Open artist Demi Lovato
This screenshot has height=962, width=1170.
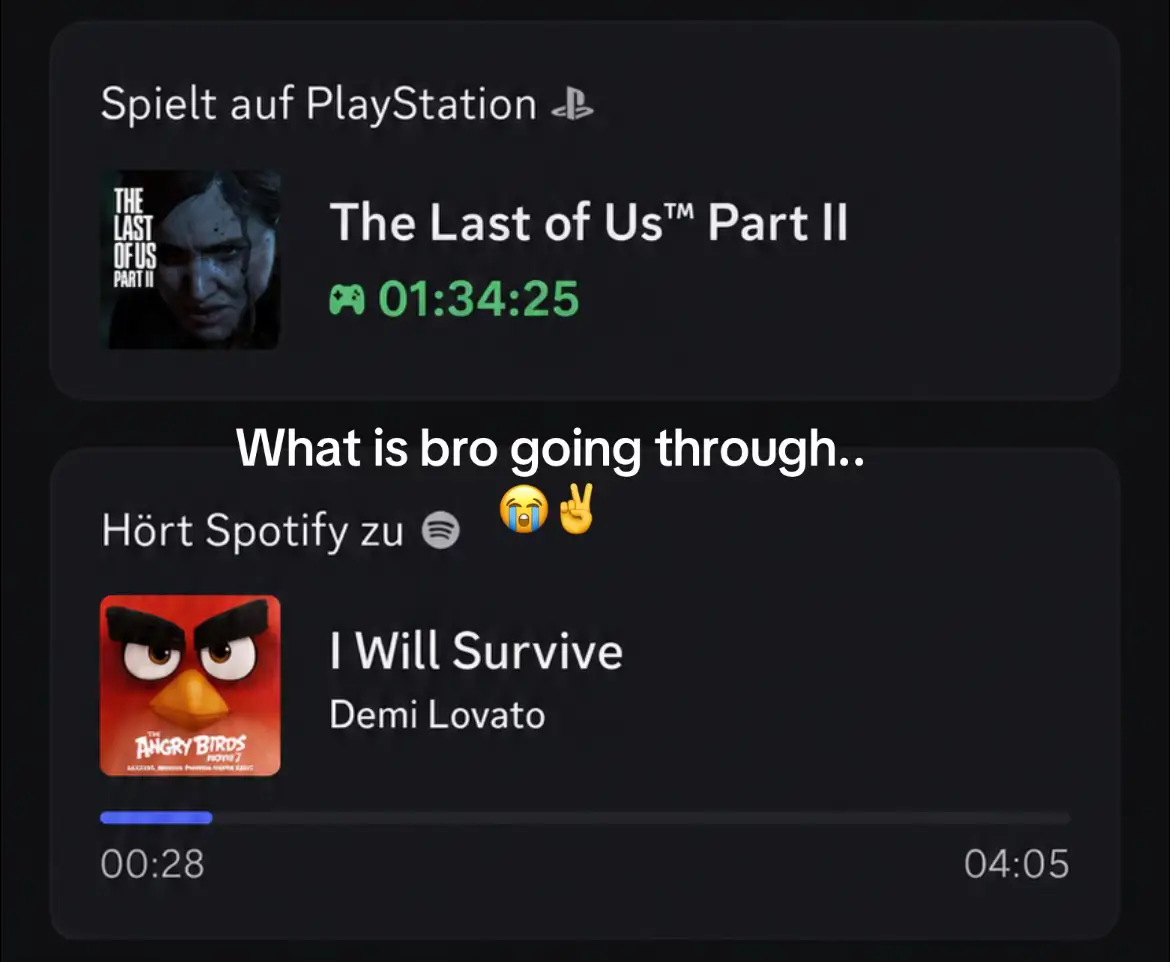point(437,715)
